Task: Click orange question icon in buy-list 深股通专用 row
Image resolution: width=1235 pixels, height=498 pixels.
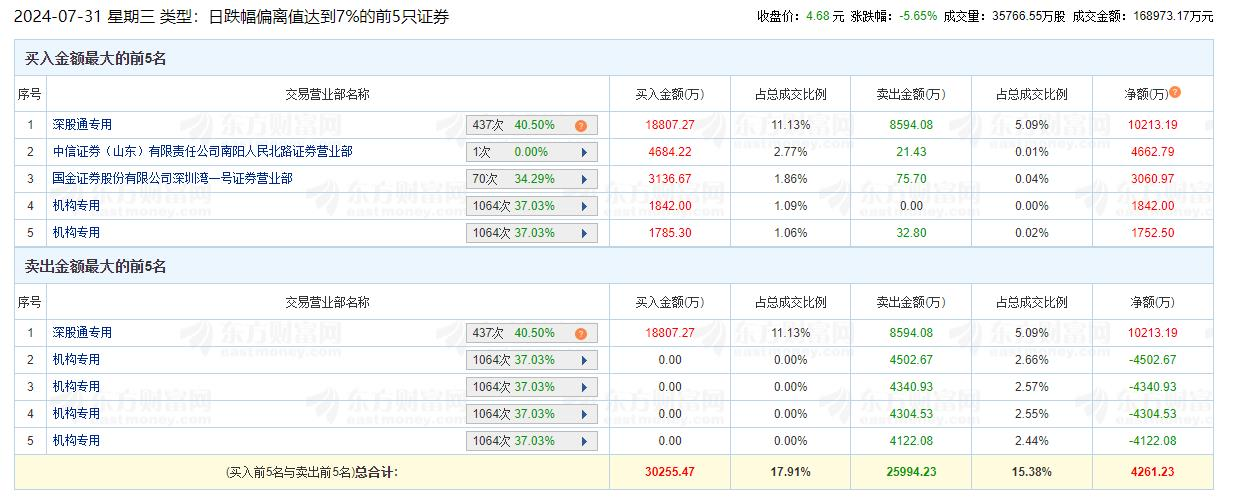Action: pos(580,126)
